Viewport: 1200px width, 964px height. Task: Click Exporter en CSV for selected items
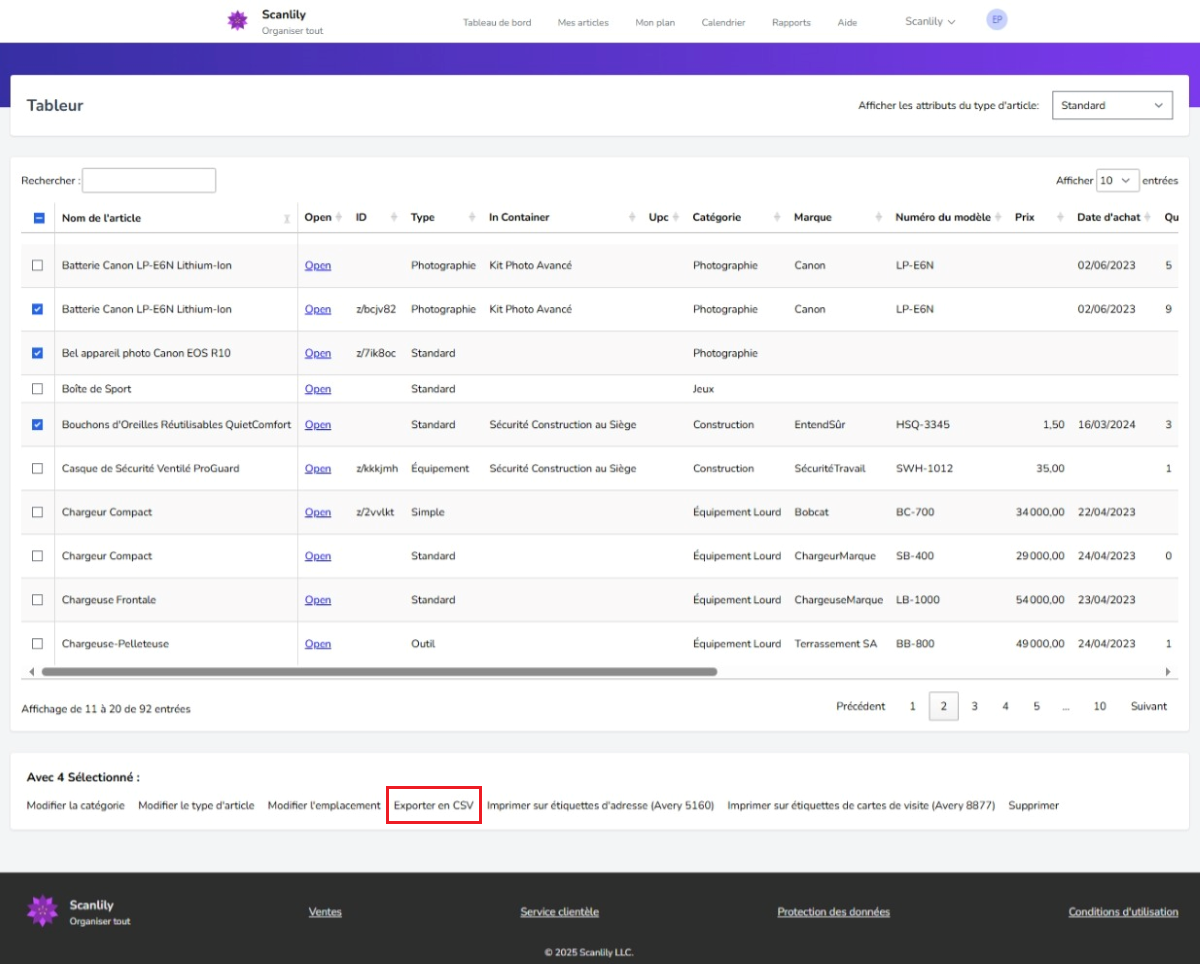coord(434,805)
